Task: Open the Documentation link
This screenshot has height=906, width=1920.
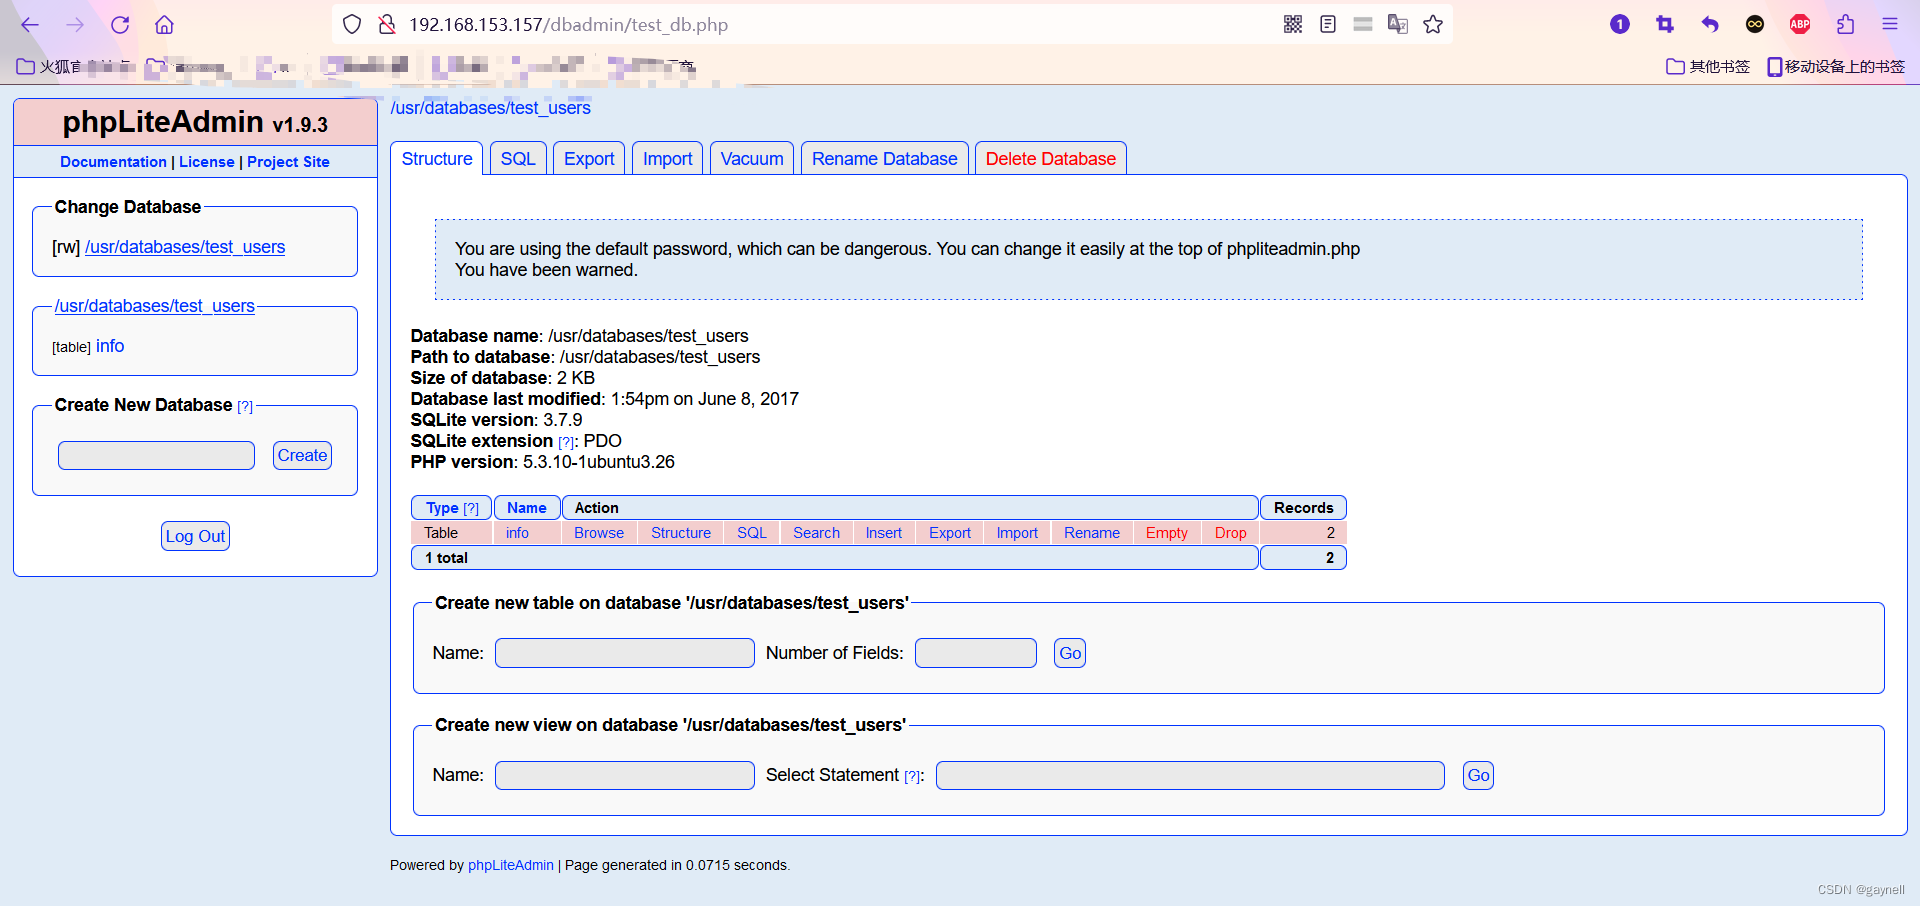Action: tap(113, 162)
